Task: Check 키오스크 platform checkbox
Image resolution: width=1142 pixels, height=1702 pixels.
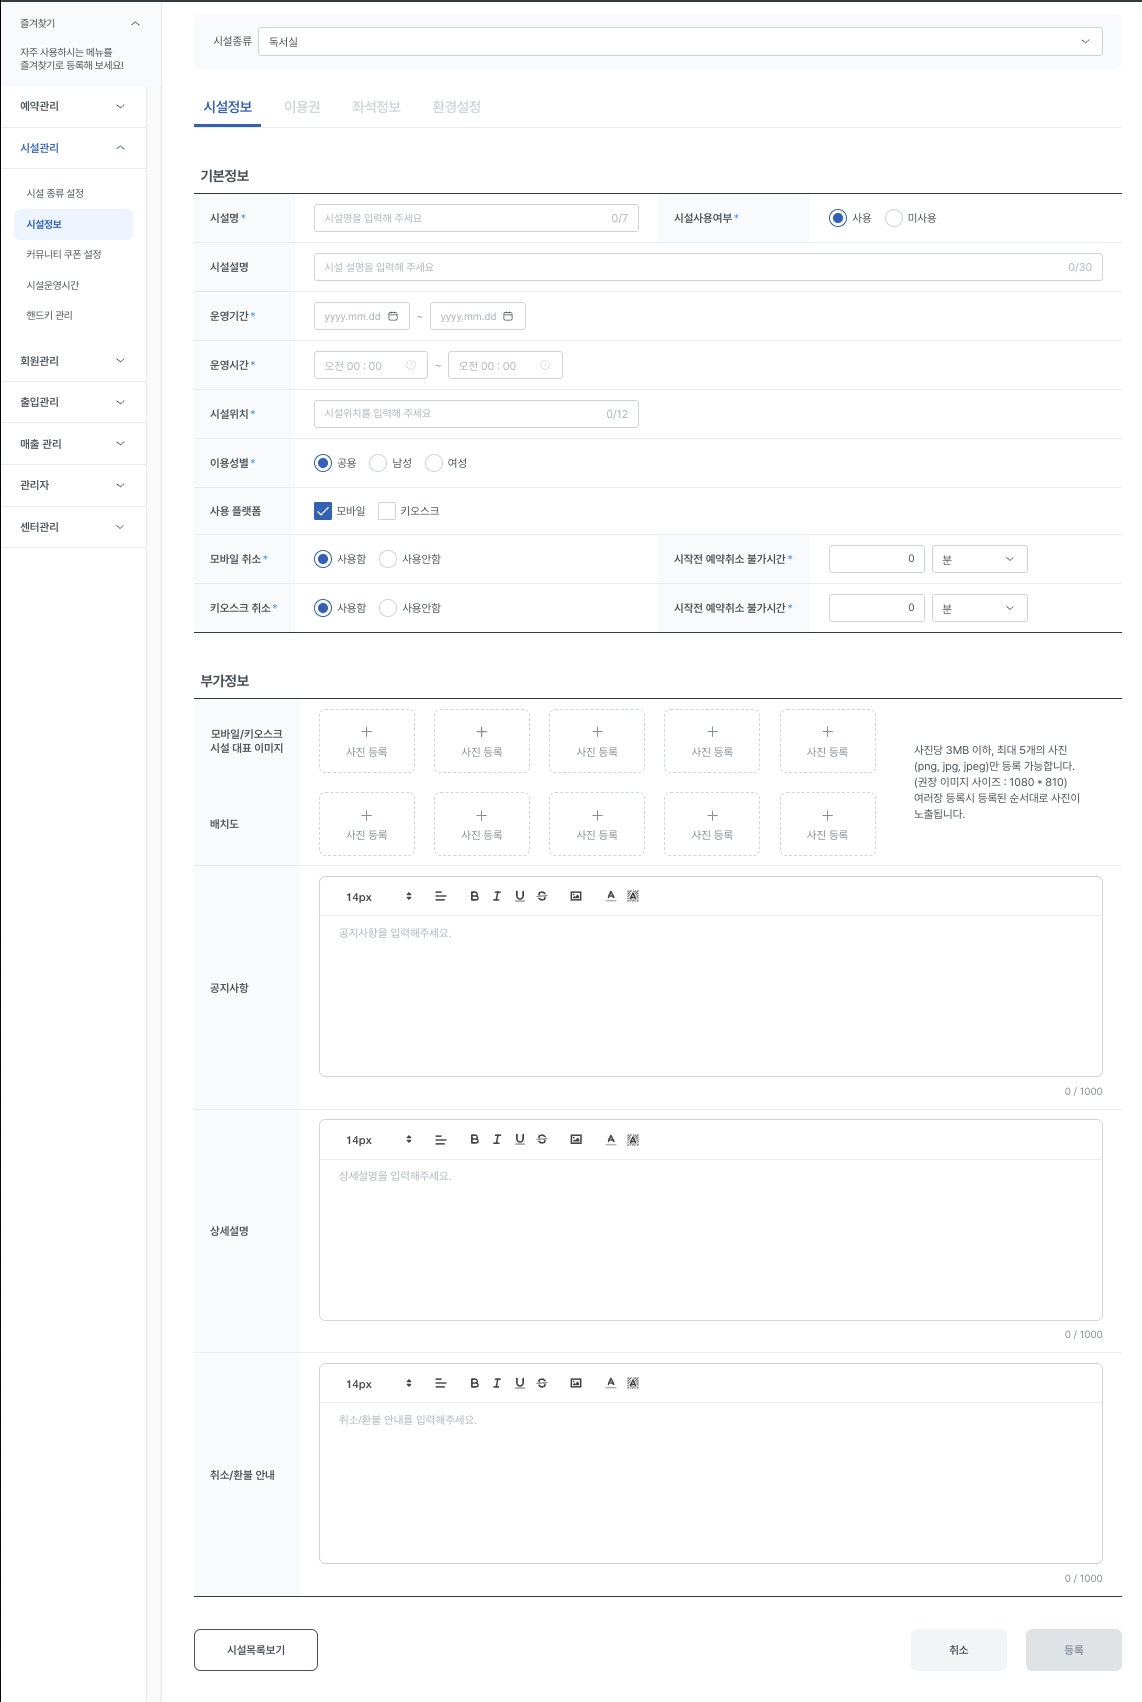Action: click(x=387, y=511)
